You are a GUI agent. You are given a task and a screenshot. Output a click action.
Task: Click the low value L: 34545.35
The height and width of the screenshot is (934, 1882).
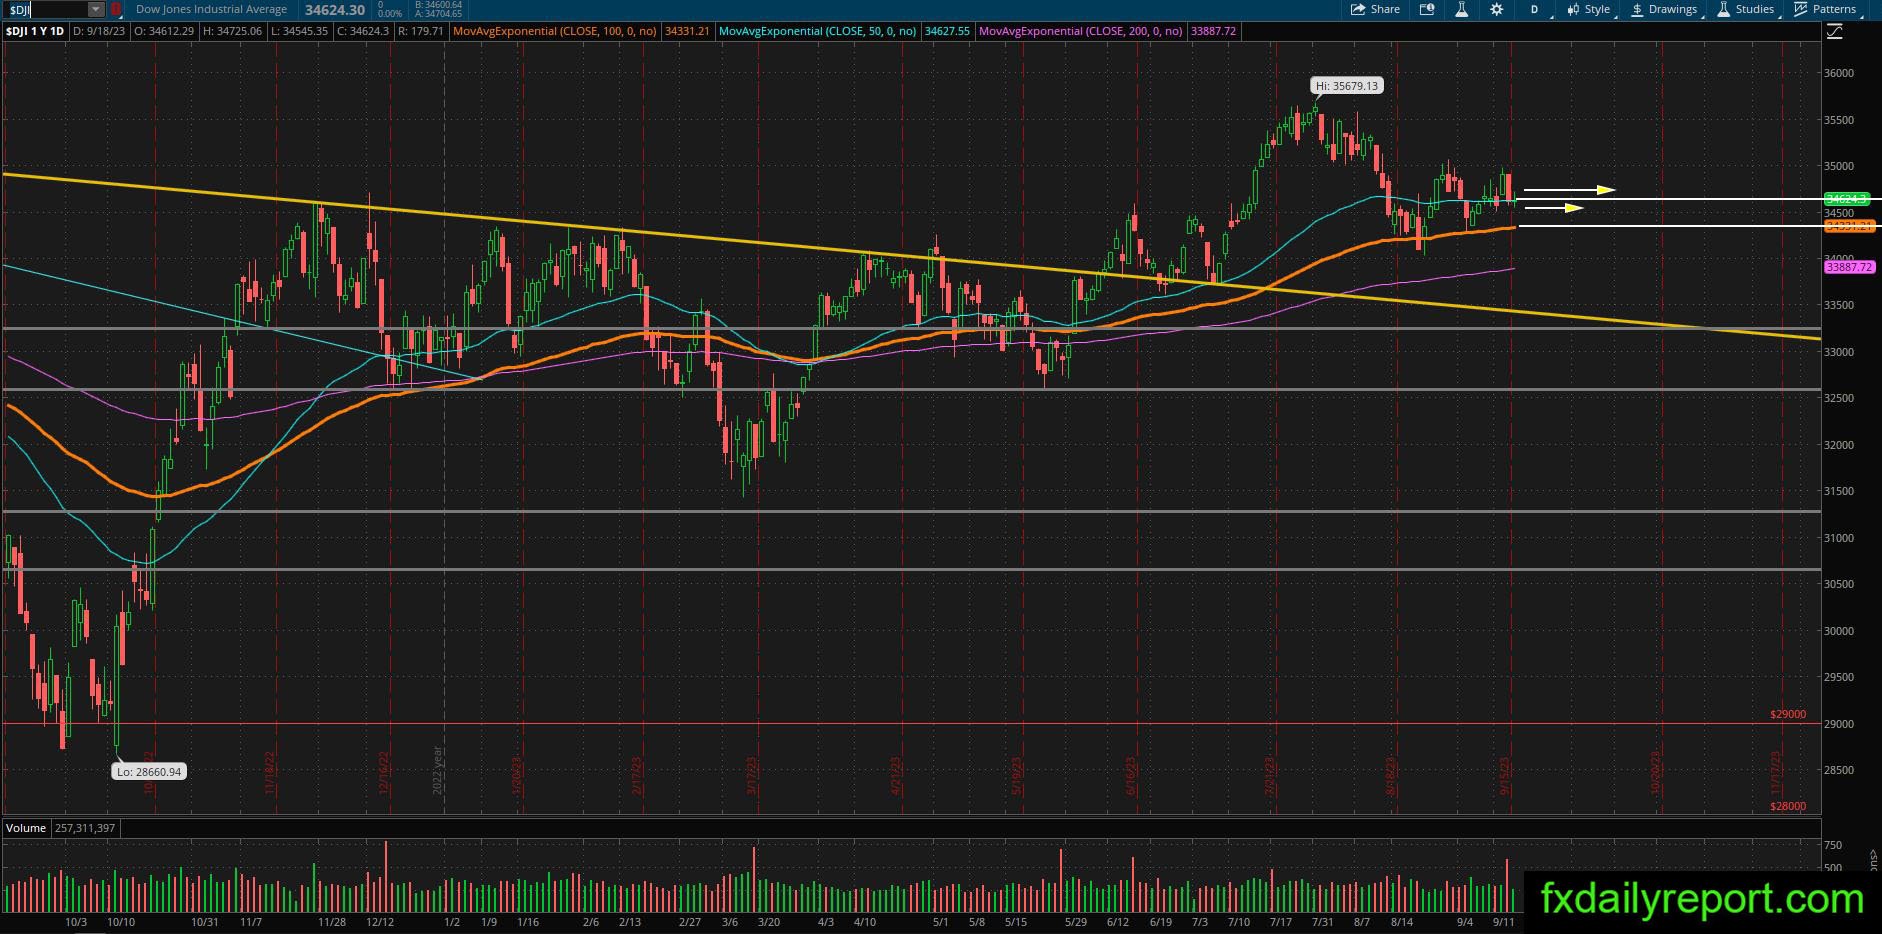pyautogui.click(x=300, y=32)
